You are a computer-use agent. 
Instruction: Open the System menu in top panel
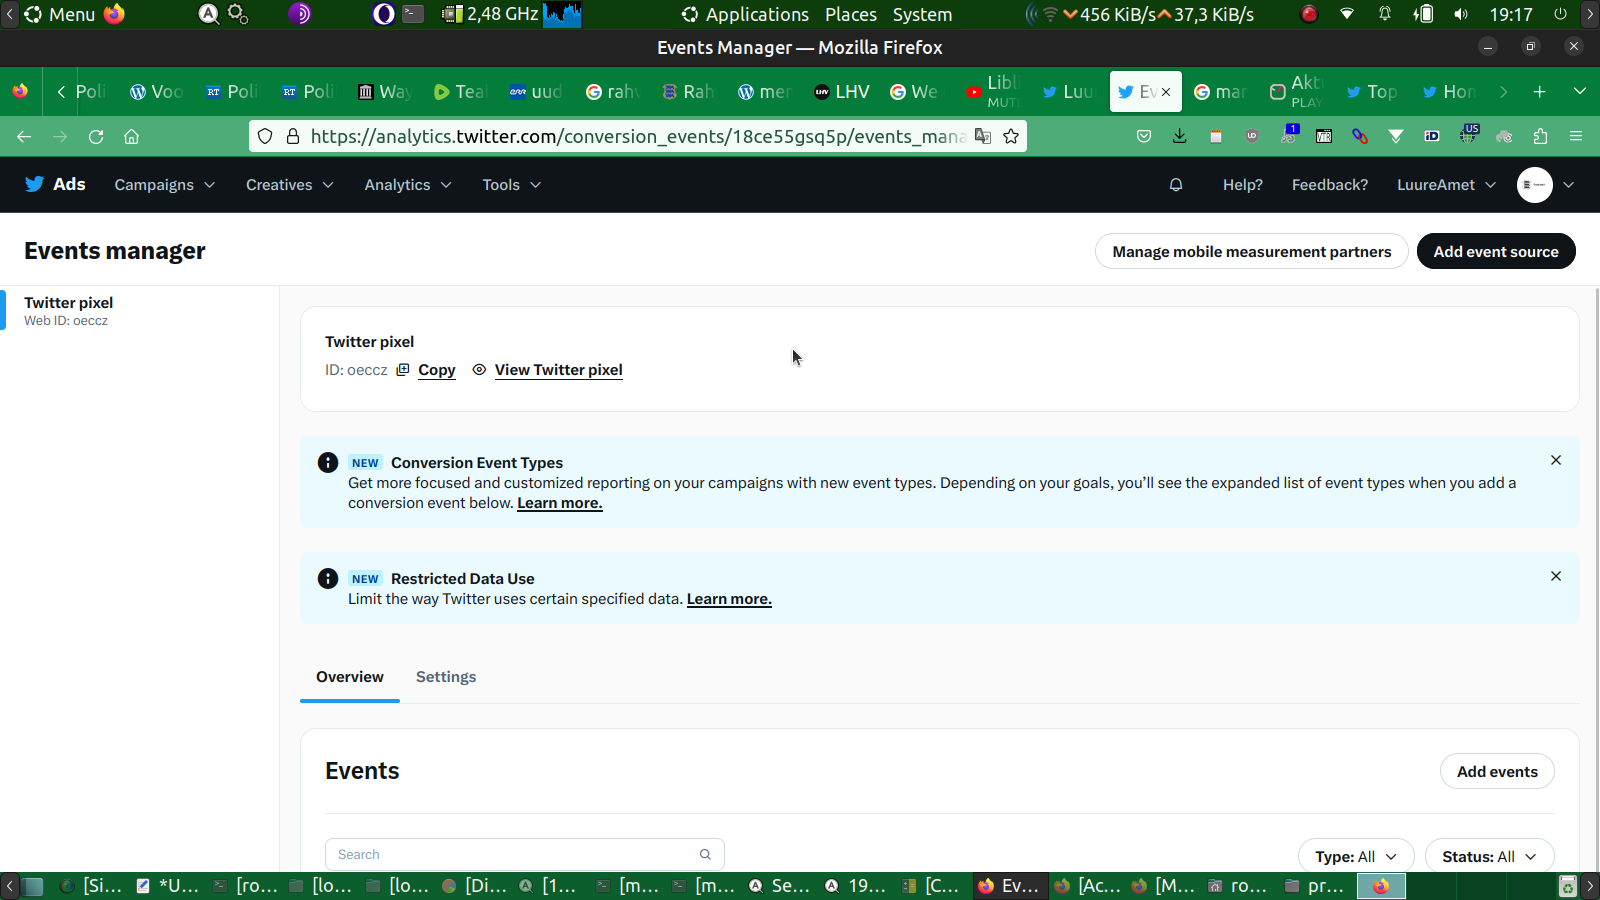922,14
